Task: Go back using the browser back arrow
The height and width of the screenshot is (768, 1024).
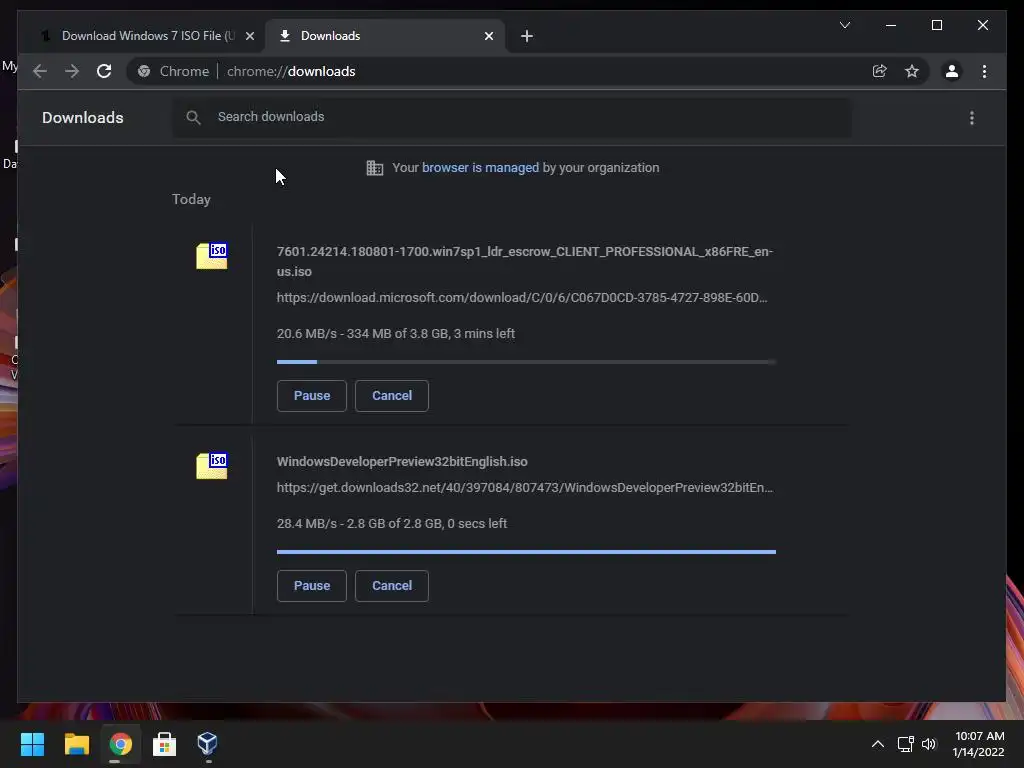Action: (40, 71)
